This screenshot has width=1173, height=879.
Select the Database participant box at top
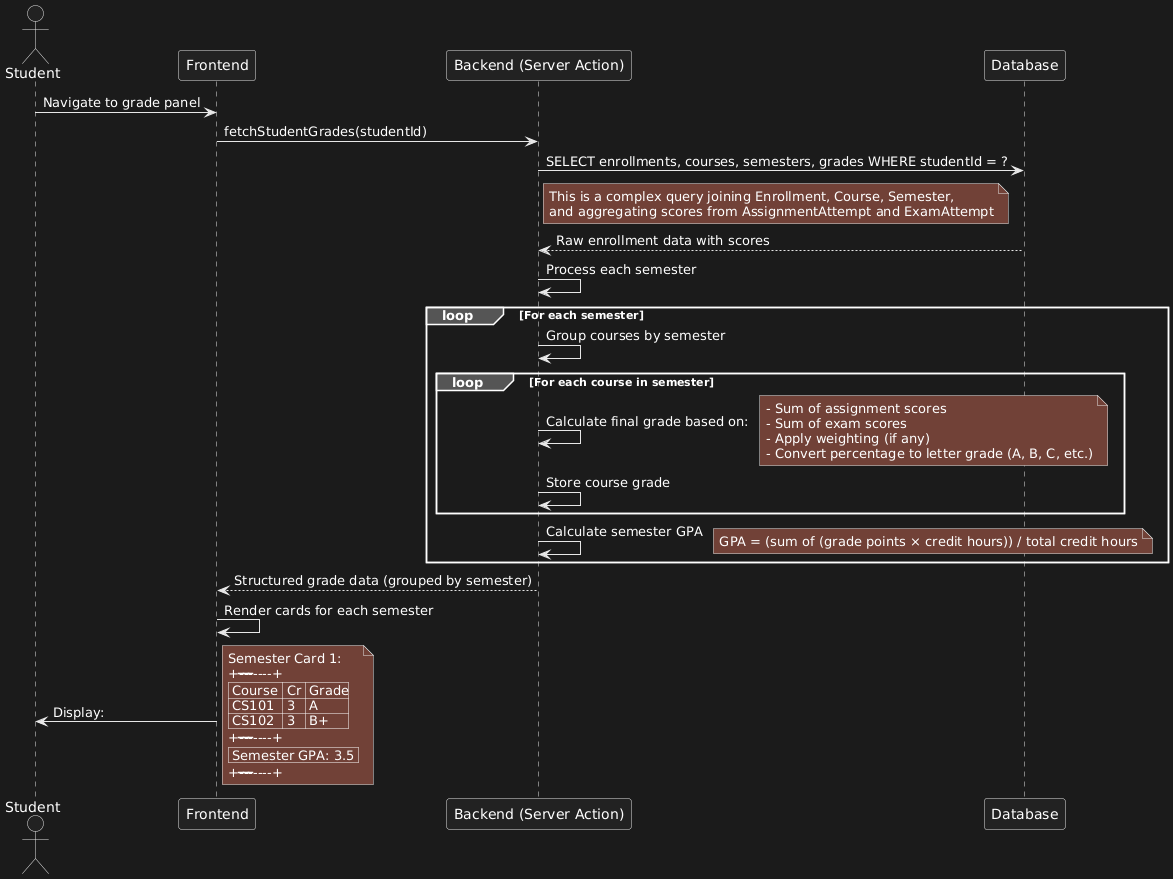tap(1024, 65)
